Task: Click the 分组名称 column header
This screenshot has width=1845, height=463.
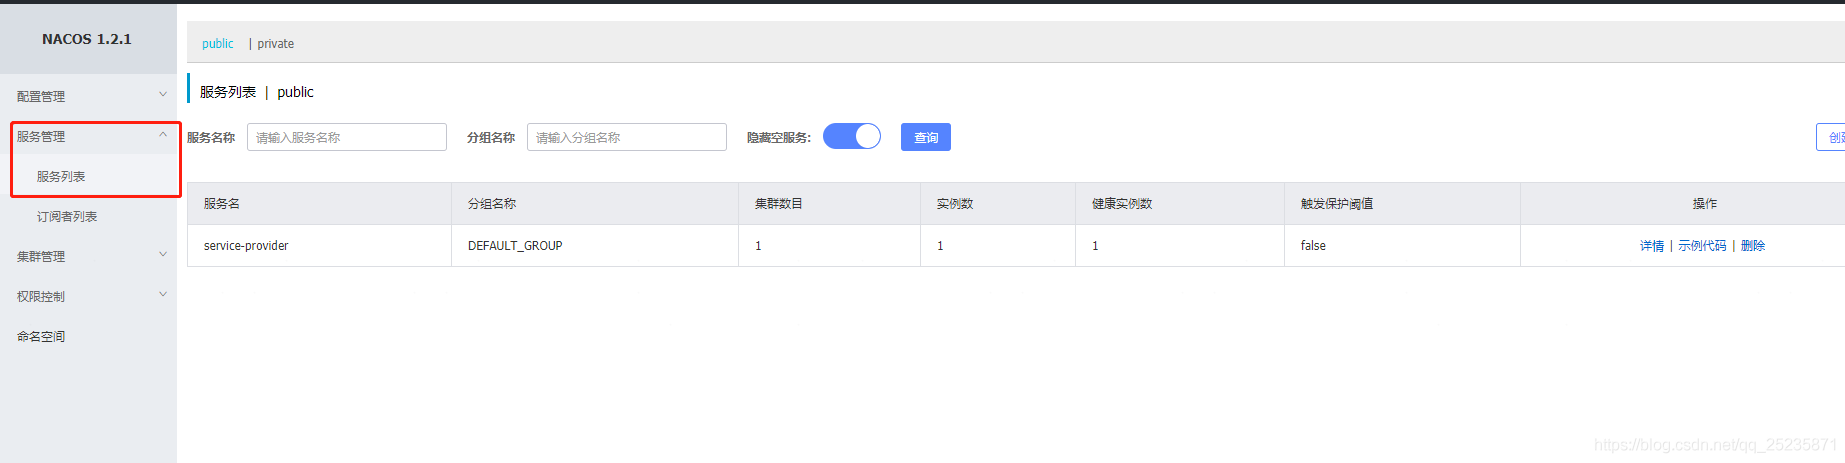Action: [595, 203]
